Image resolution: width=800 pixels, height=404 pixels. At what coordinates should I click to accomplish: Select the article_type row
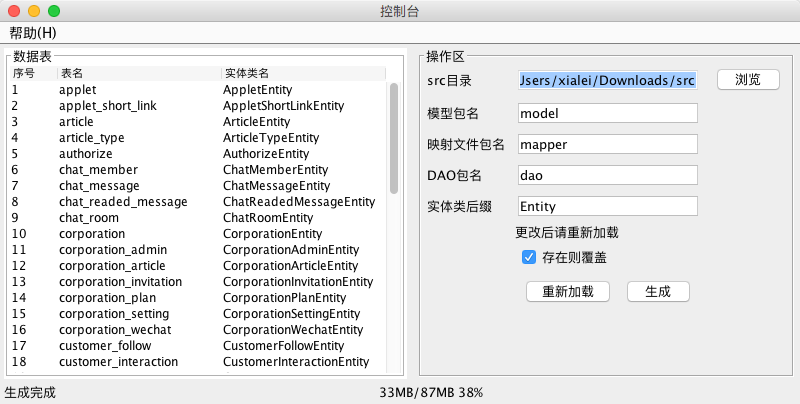pyautogui.click(x=91, y=137)
